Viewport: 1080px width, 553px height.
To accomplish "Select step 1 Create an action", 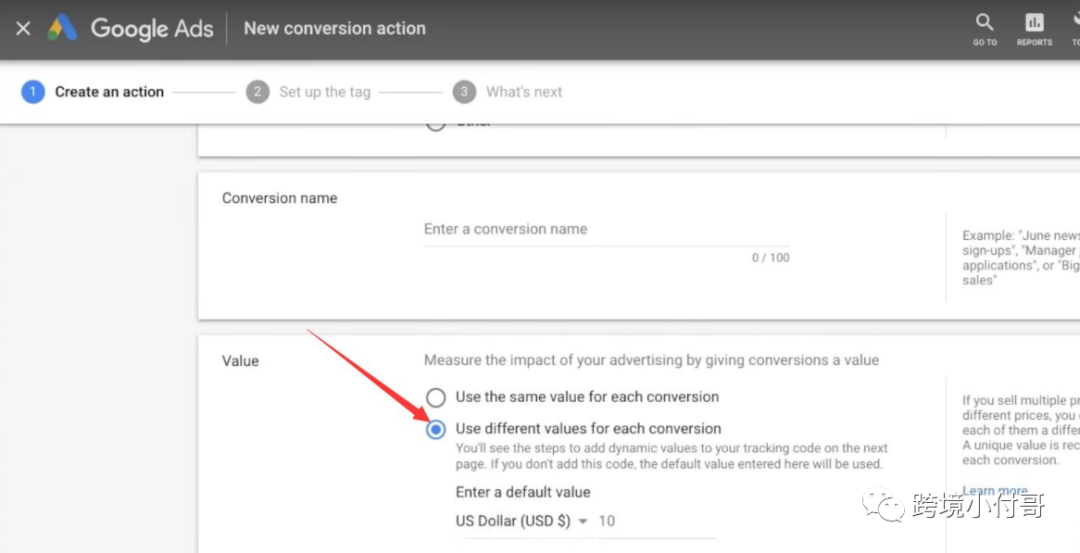I will coord(93,92).
